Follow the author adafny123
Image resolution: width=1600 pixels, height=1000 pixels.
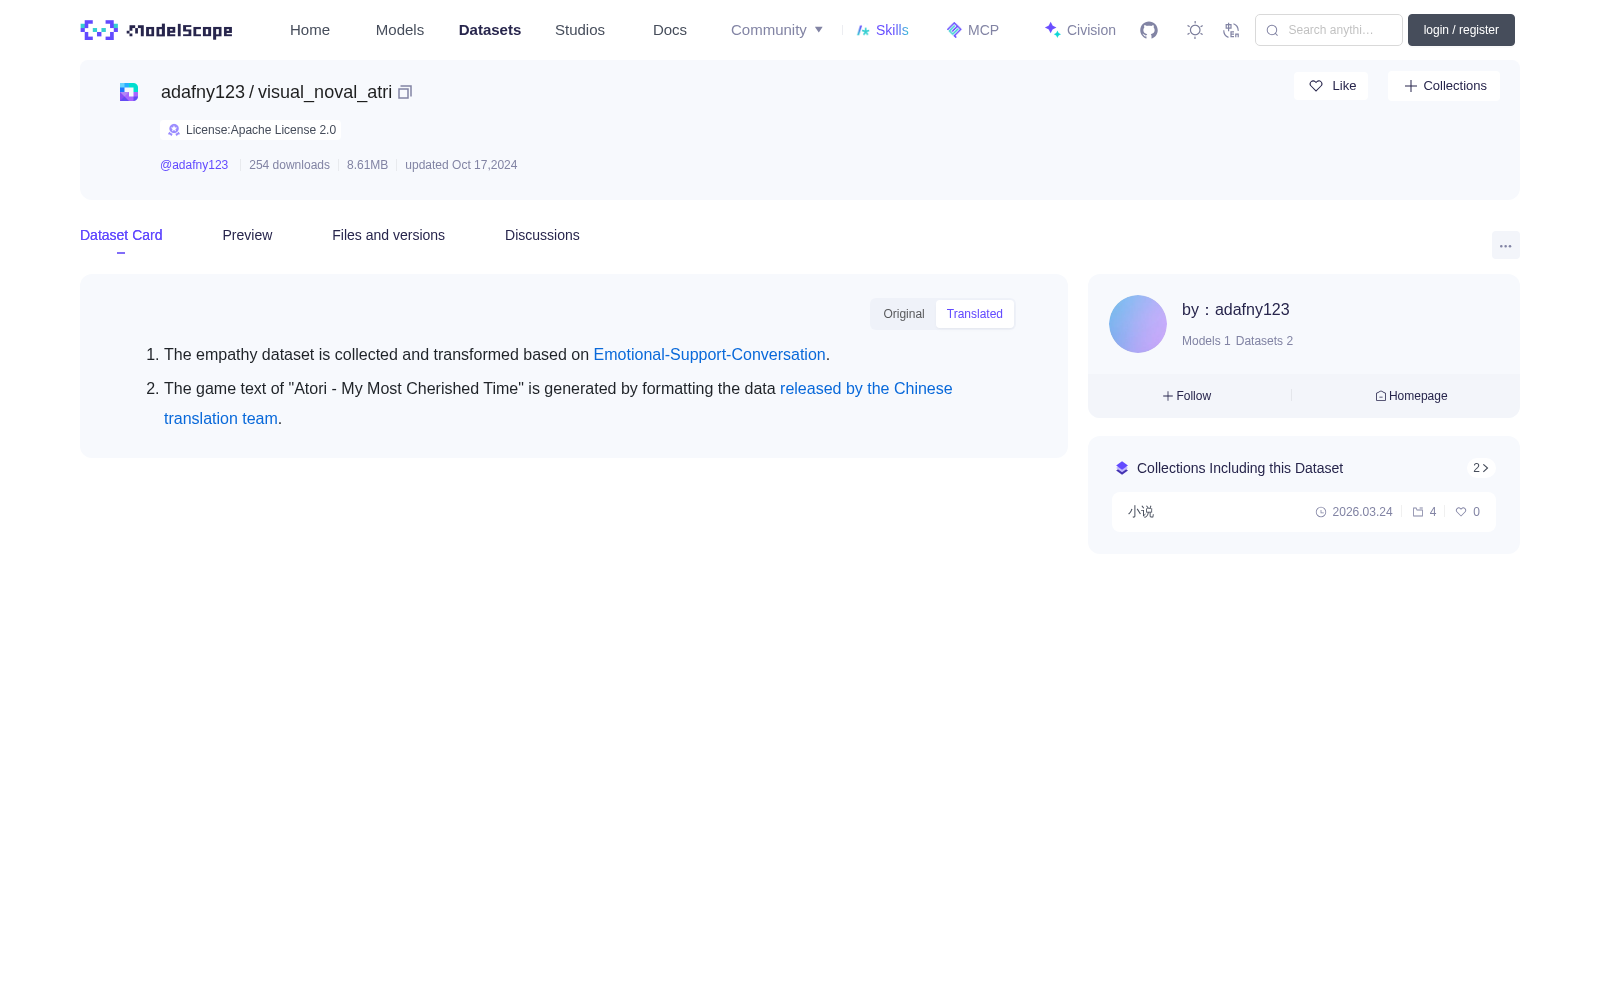point(1187,396)
